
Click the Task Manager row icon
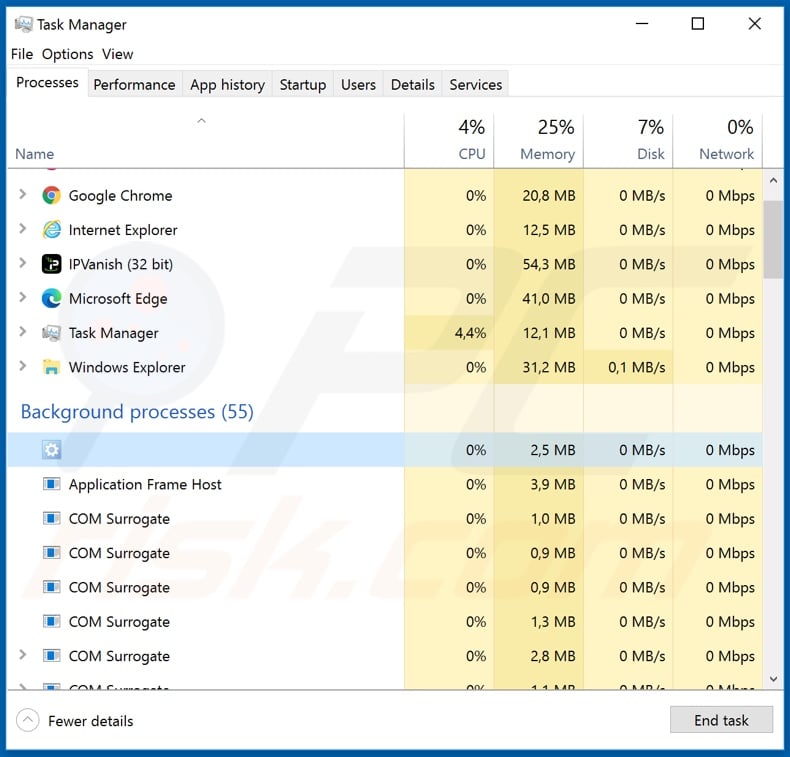click(x=51, y=333)
